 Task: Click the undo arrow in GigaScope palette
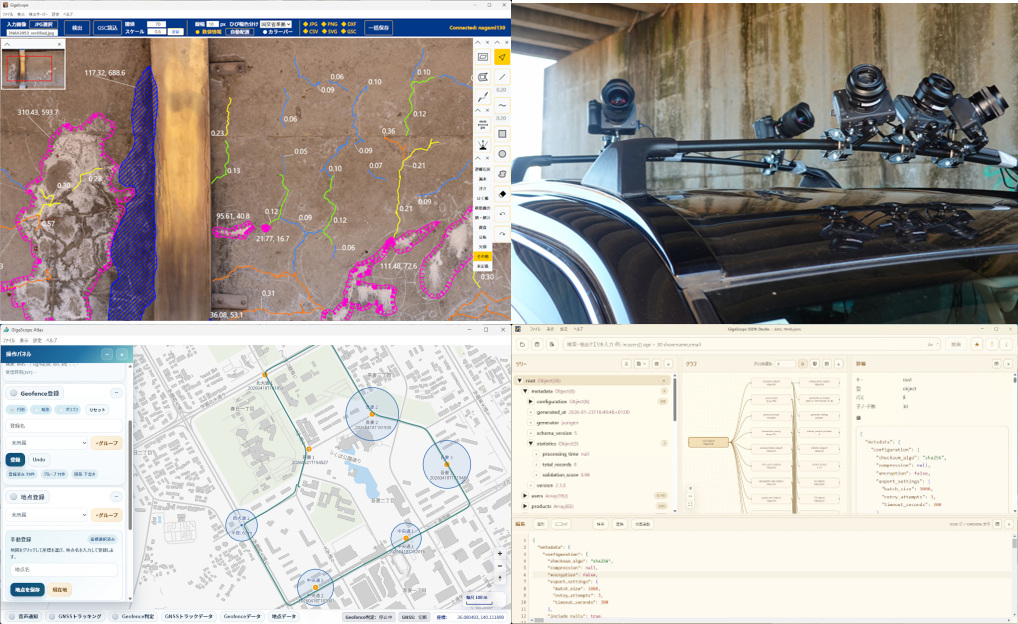502,214
